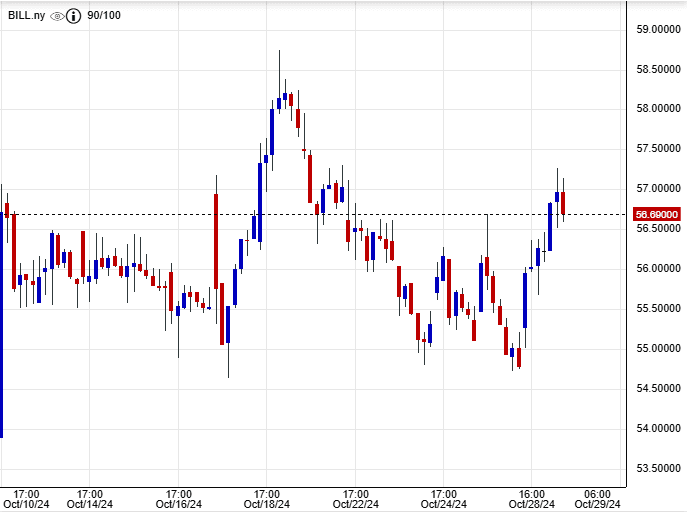Toggle the eye icon next to BILL.ny
This screenshot has height=512, width=687.
pos(57,17)
